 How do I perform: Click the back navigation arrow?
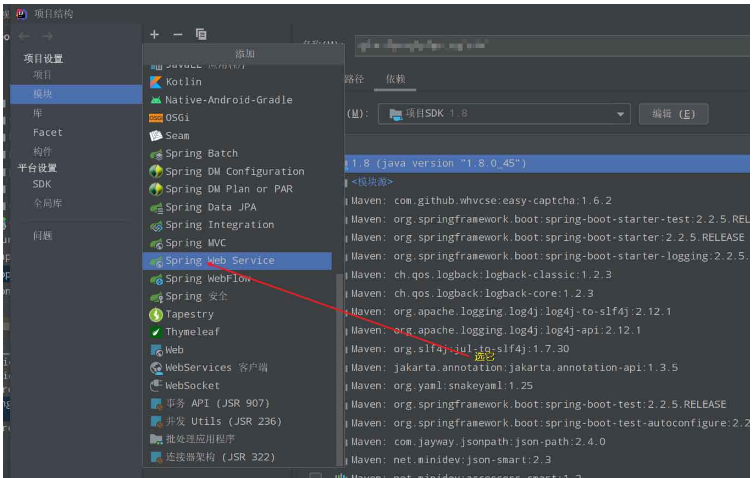pyautogui.click(x=24, y=36)
